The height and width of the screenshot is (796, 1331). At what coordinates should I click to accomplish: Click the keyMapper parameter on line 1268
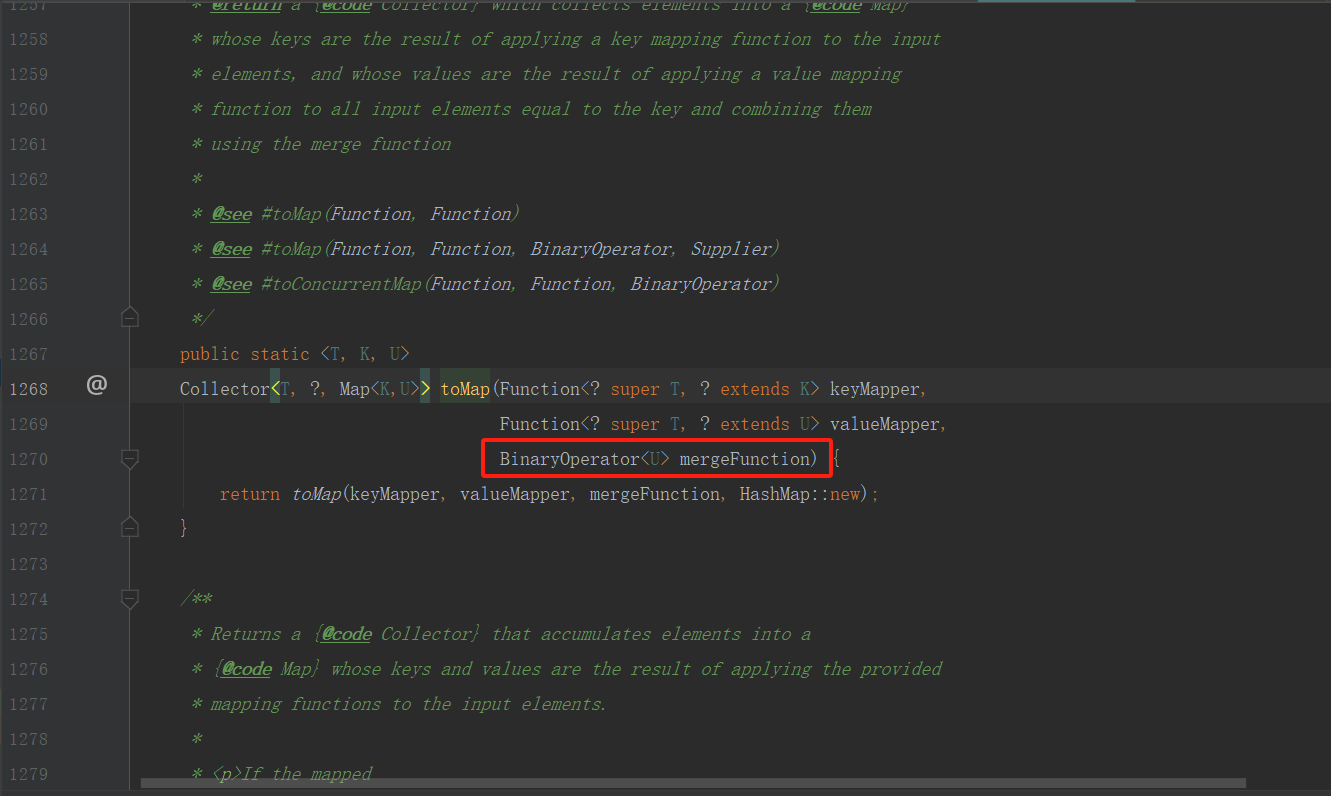coord(874,389)
